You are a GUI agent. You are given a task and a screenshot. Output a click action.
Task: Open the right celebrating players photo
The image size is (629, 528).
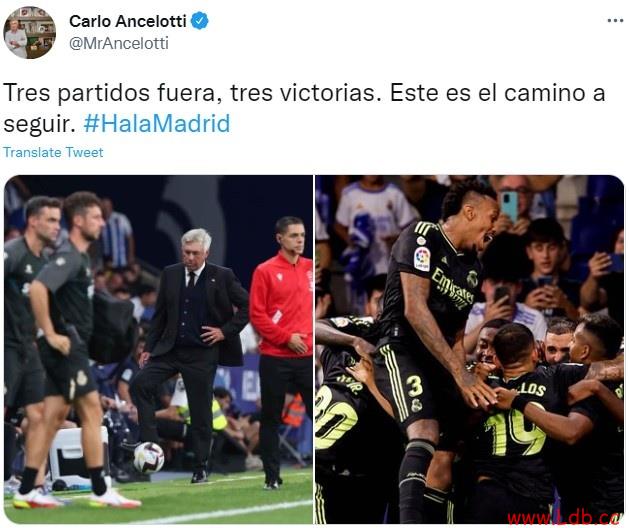469,349
